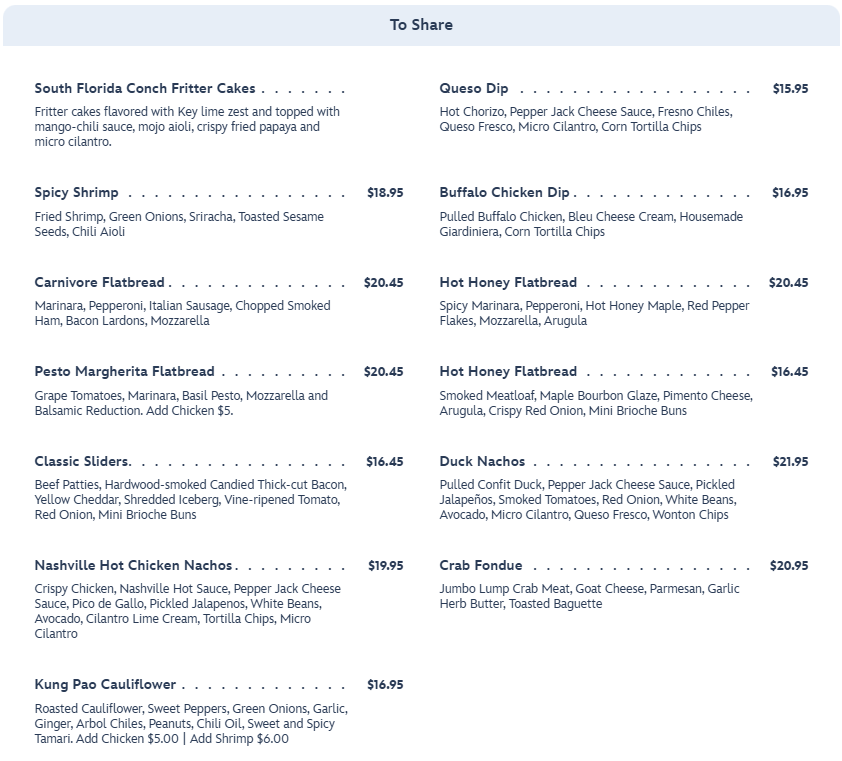The image size is (842, 761).
Task: Click the Queso Dip title
Action: click(474, 89)
